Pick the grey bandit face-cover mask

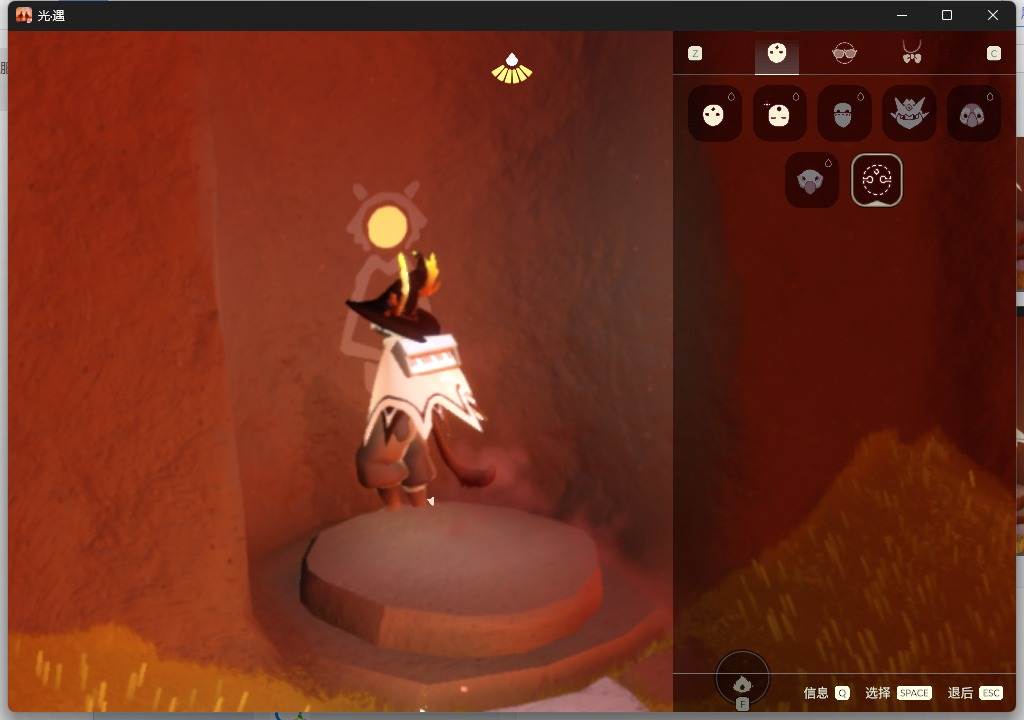(x=844, y=114)
